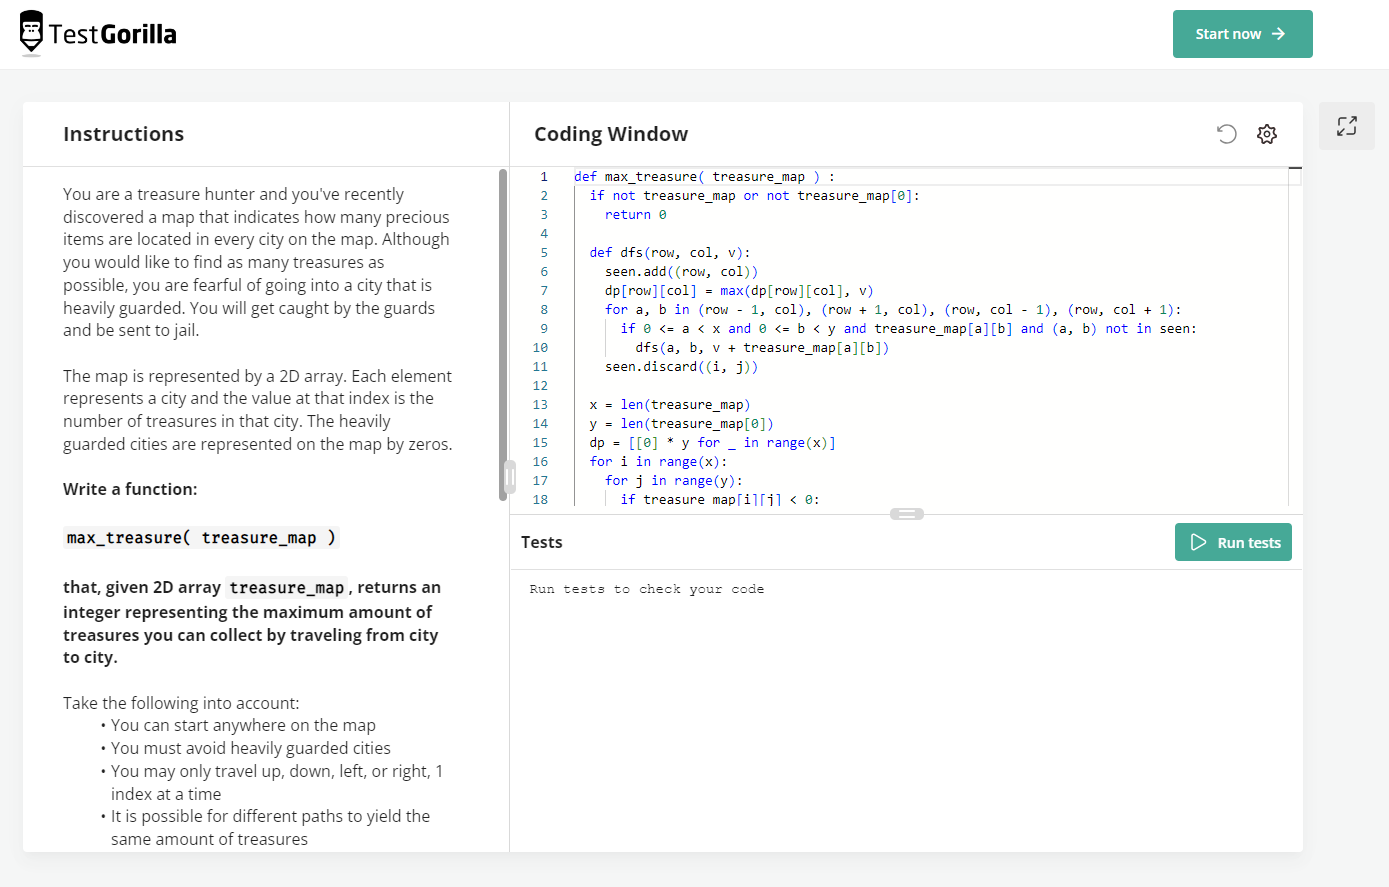Viewport: 1389px width, 887px height.
Task: Click line number 10 in the editor
Action: 540,347
